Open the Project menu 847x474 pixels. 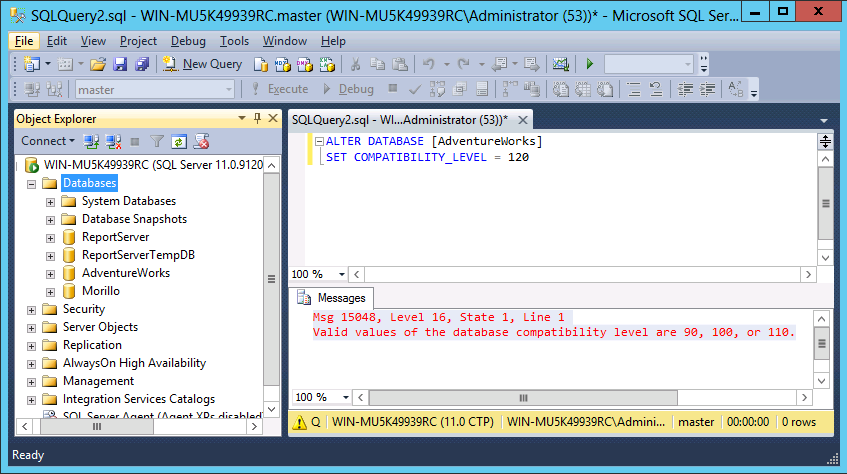pyautogui.click(x=138, y=41)
